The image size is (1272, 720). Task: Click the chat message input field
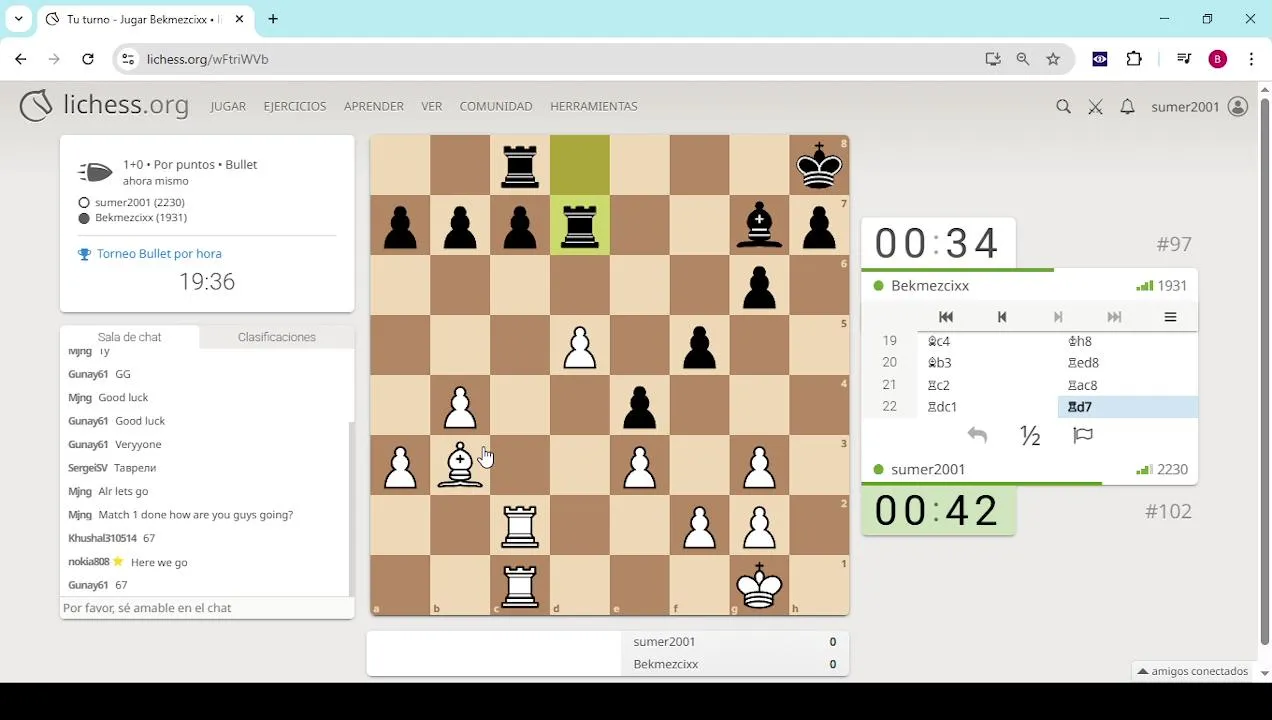tap(207, 608)
